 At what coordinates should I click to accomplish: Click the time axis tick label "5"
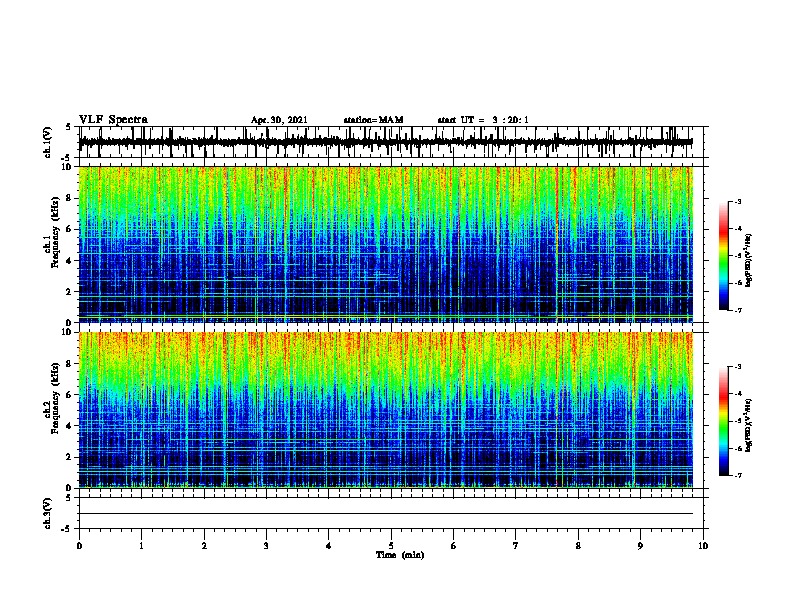click(x=391, y=546)
